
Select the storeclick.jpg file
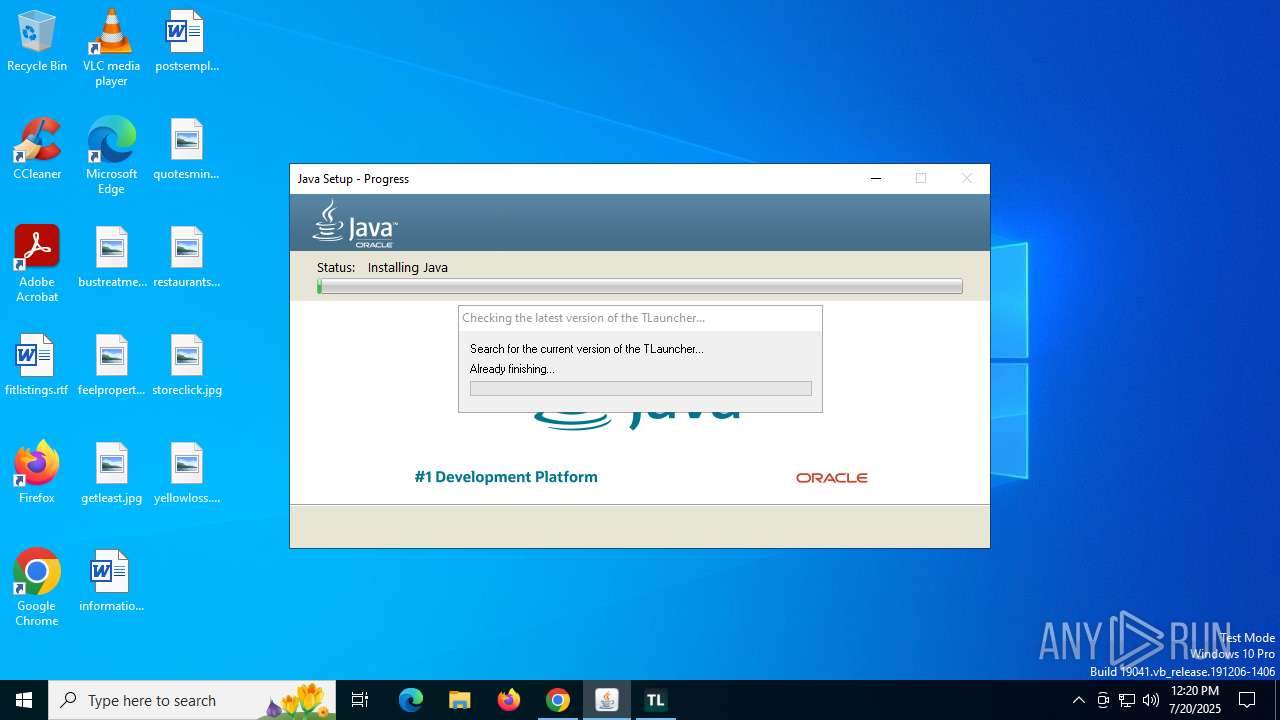(x=186, y=366)
